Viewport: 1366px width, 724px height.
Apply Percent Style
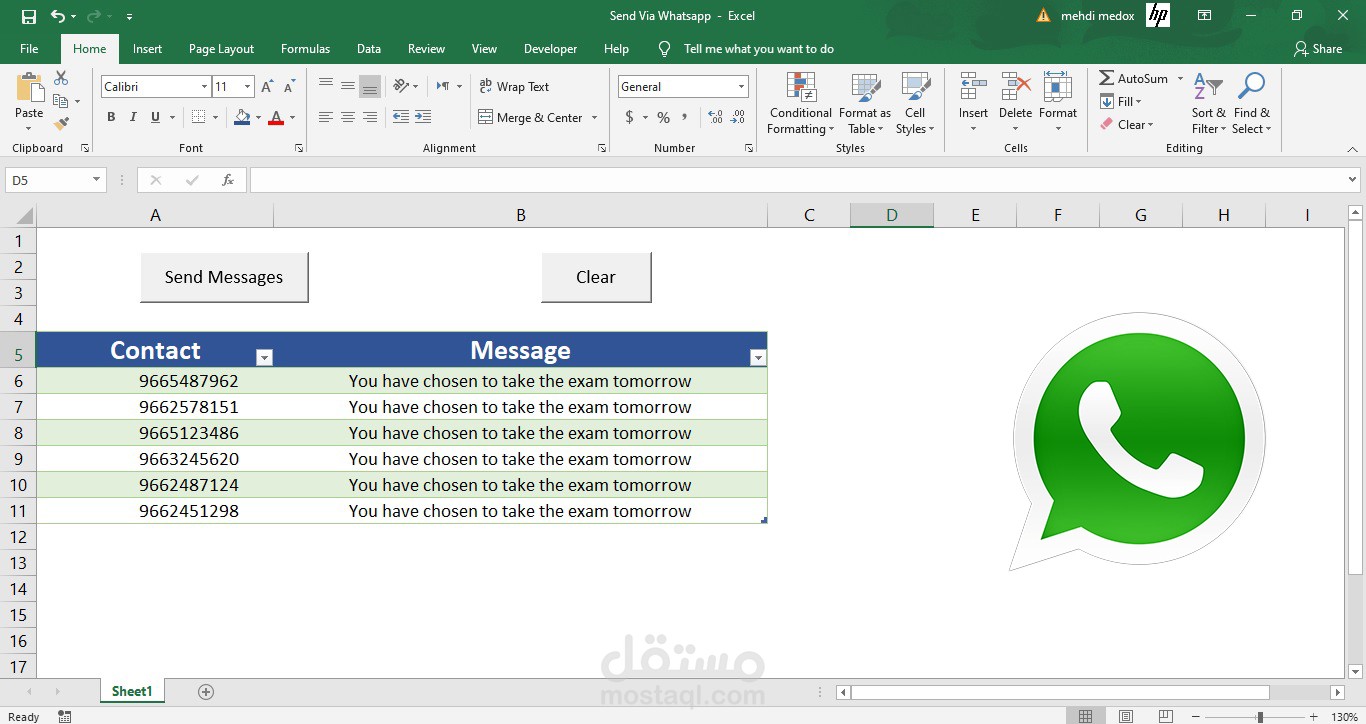[663, 117]
